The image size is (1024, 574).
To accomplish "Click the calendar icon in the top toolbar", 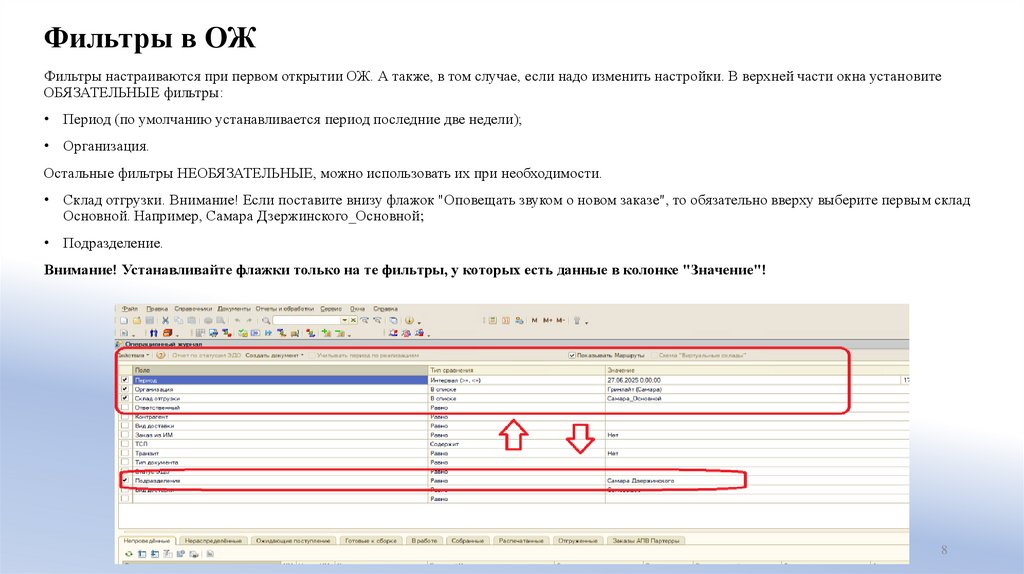I will pyautogui.click(x=506, y=321).
